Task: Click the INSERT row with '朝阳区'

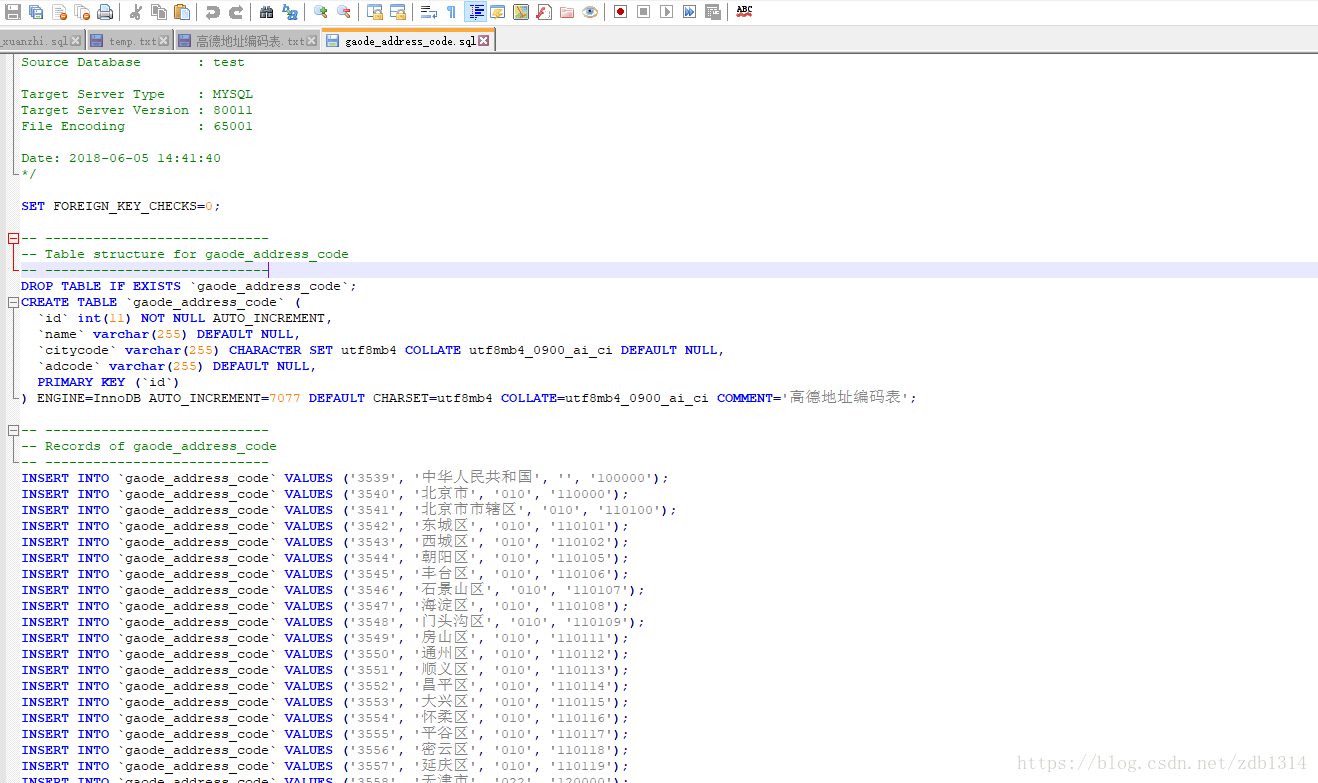Action: click(325, 558)
